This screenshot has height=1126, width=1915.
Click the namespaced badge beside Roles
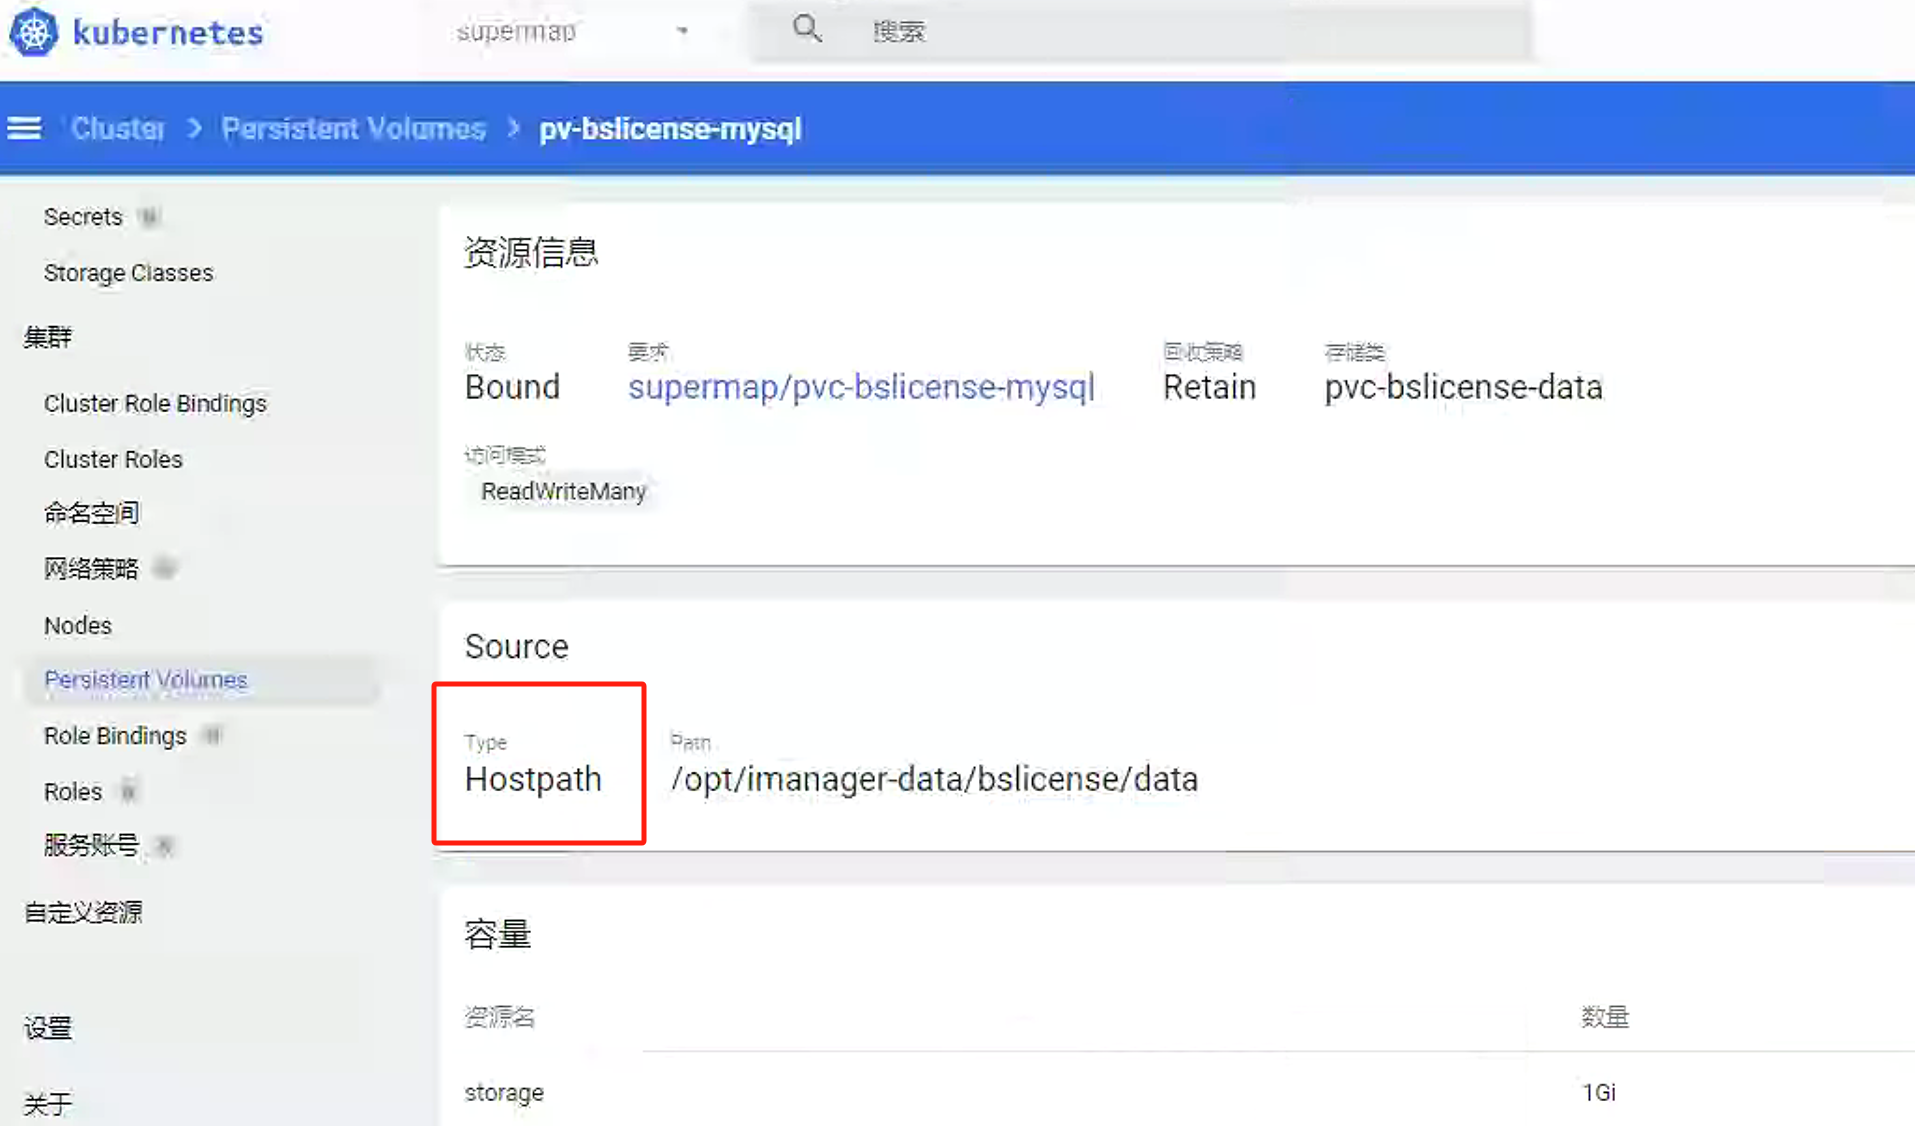click(128, 792)
